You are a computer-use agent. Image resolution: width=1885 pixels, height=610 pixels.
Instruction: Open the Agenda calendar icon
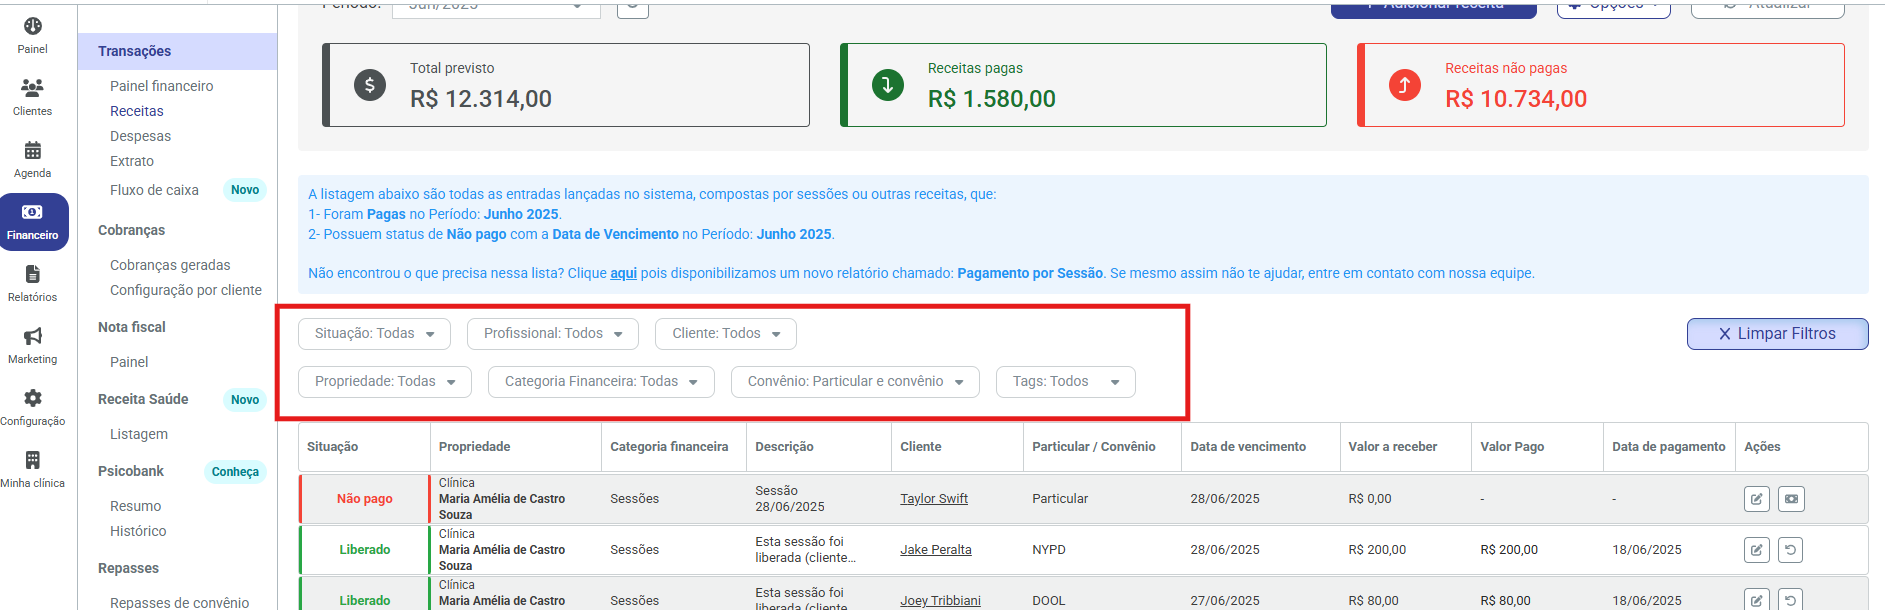pyautogui.click(x=33, y=151)
